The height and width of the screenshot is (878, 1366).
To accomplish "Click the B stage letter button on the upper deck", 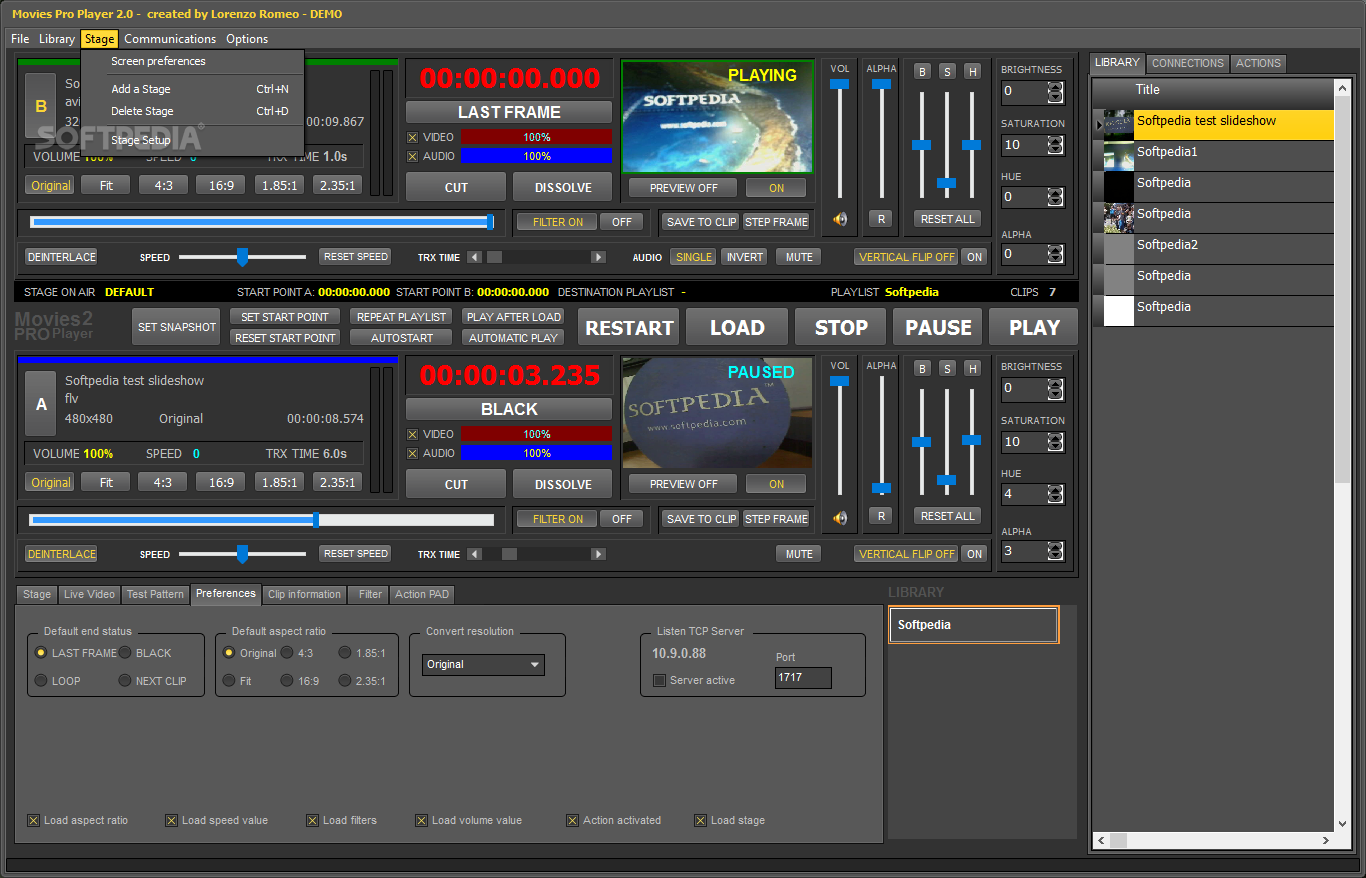I will click(x=41, y=106).
